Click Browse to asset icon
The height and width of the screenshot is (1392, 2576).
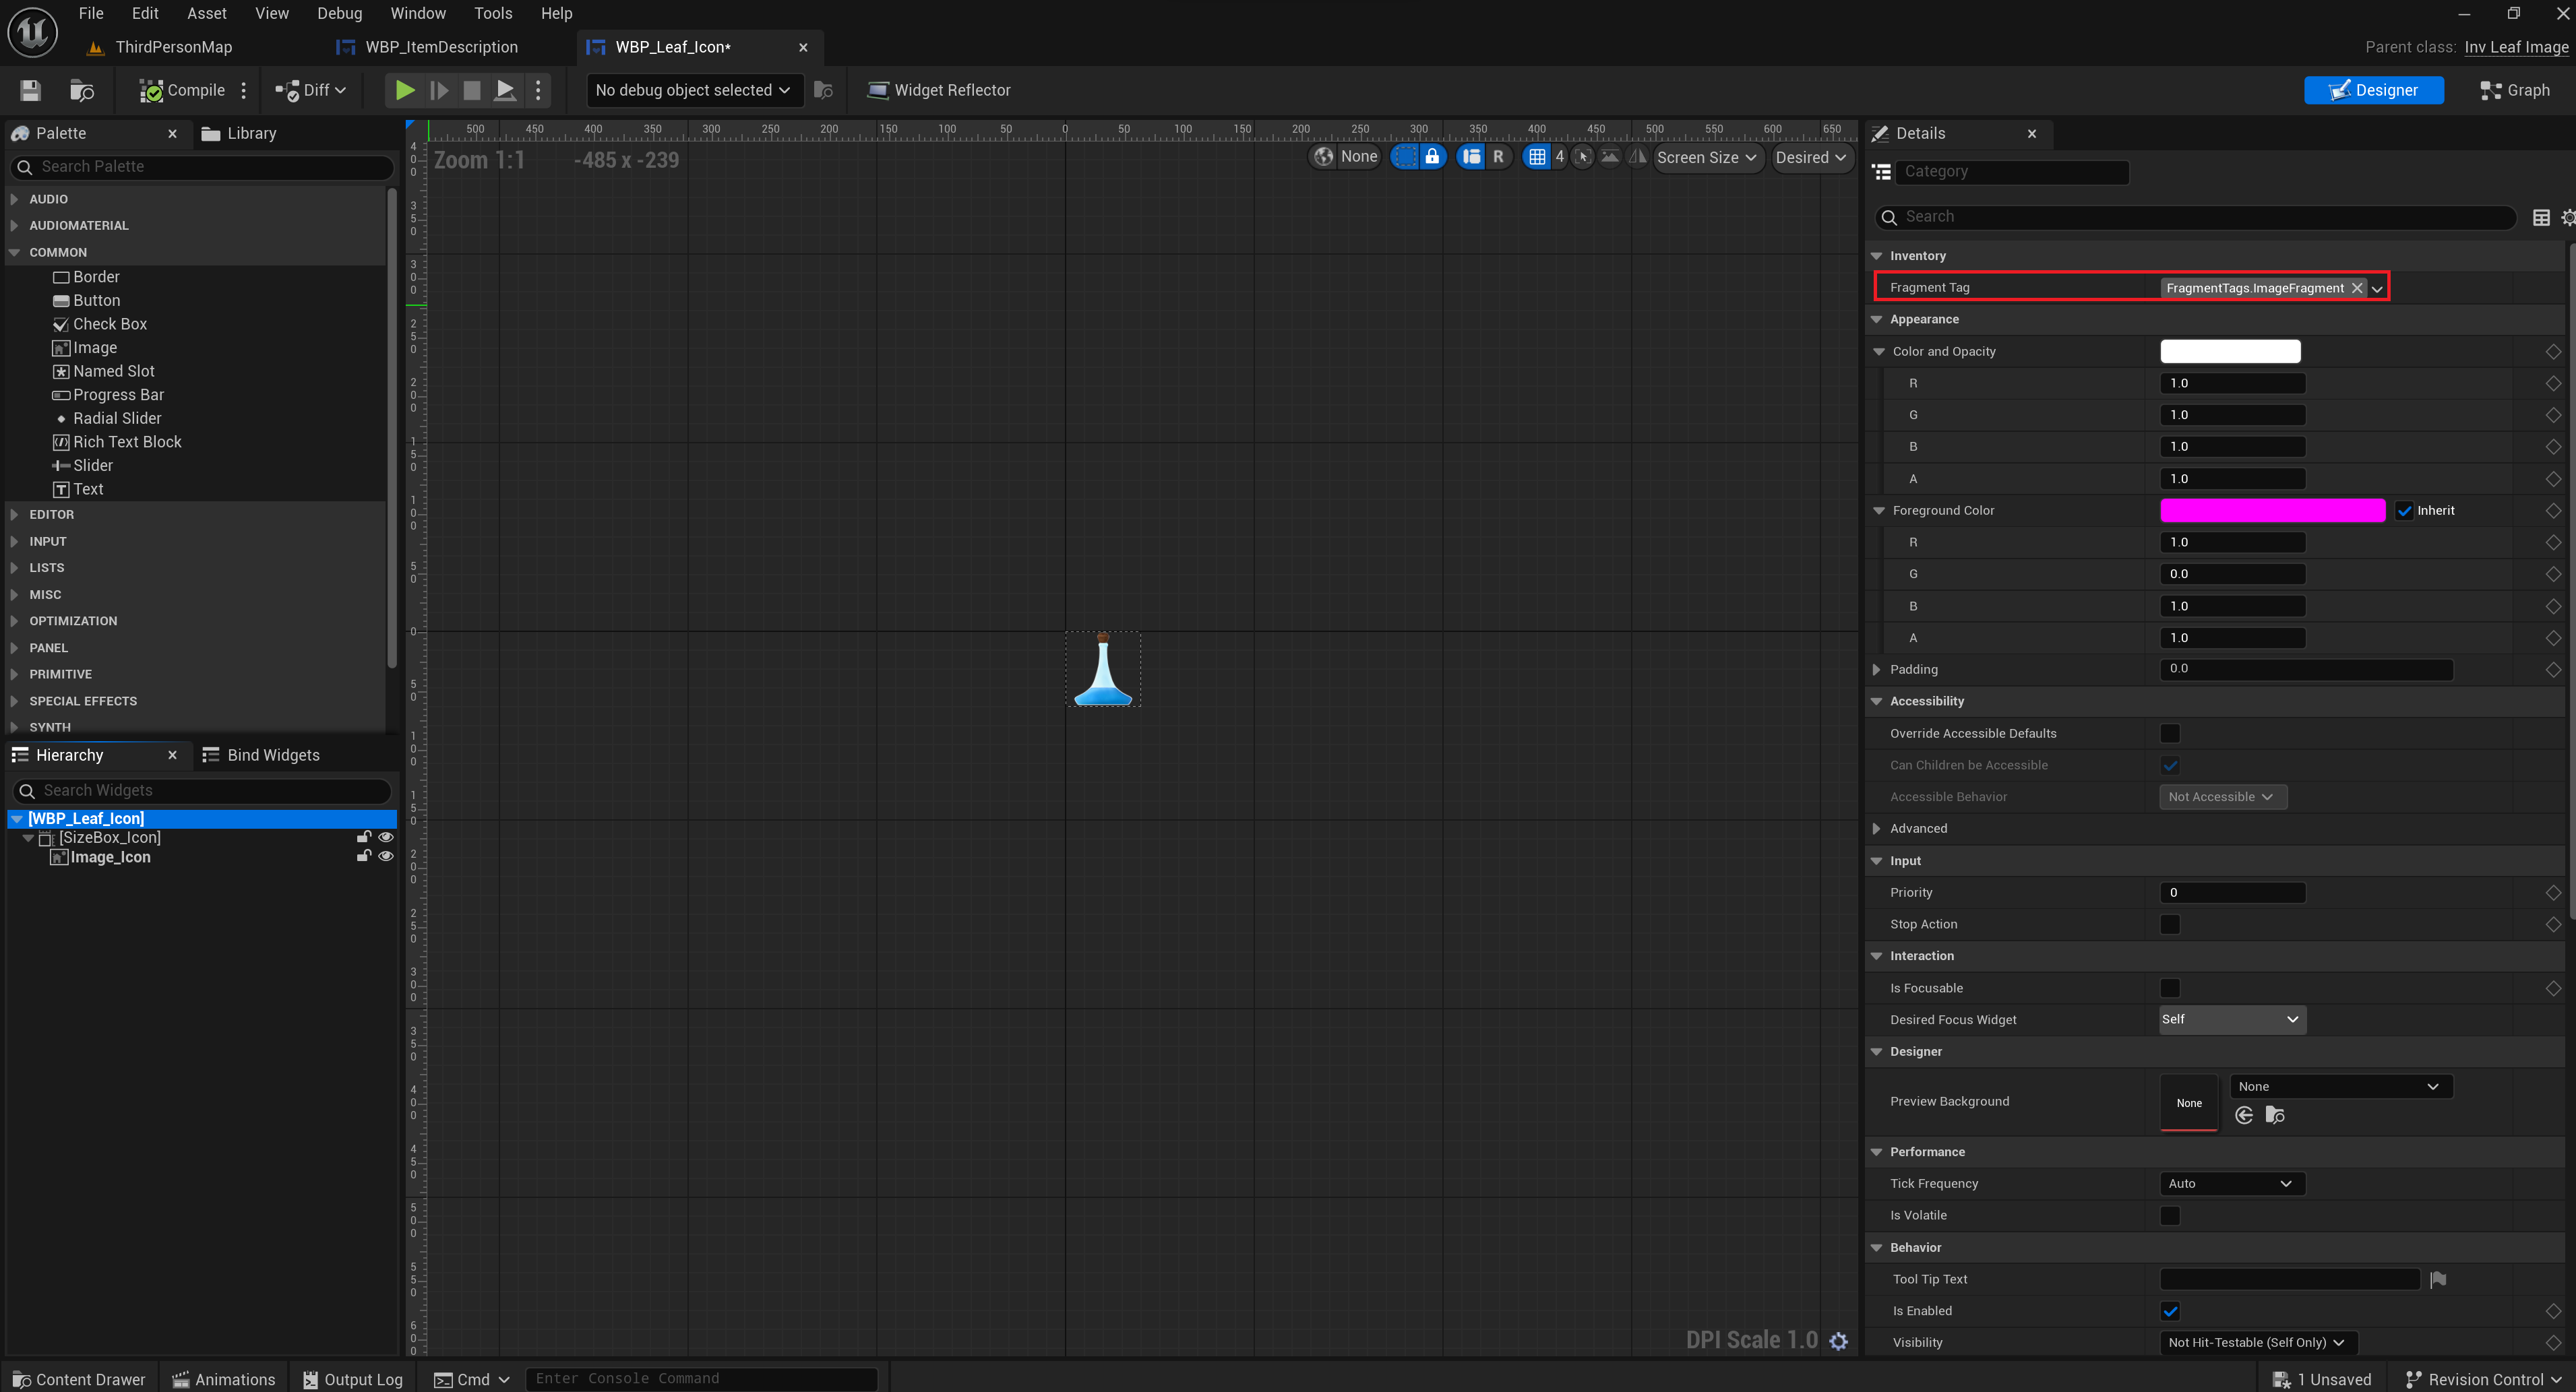point(82,90)
